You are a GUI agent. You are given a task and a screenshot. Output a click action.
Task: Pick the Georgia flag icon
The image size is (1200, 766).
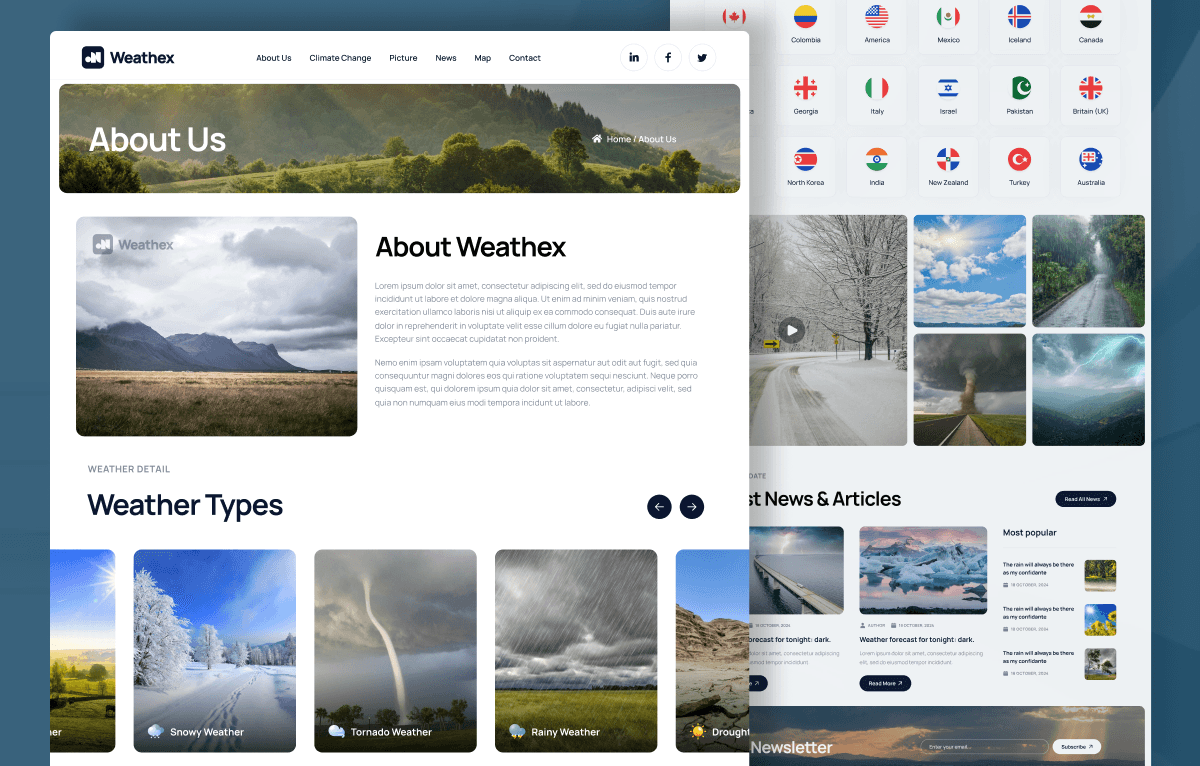tap(805, 88)
